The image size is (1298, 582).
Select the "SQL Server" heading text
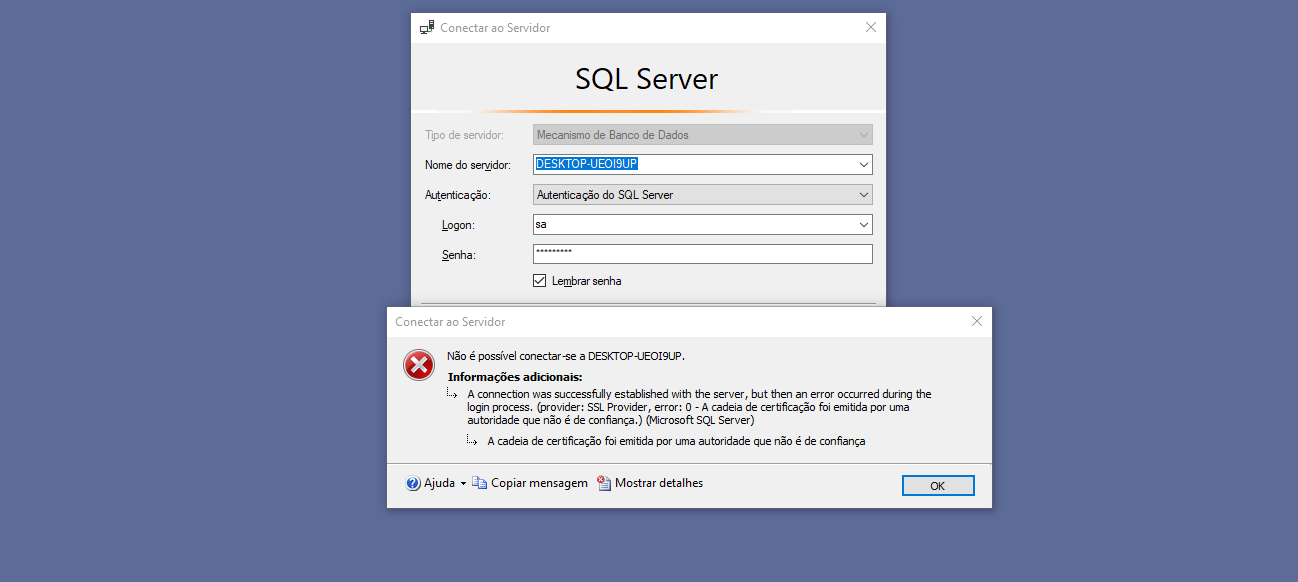[647, 79]
